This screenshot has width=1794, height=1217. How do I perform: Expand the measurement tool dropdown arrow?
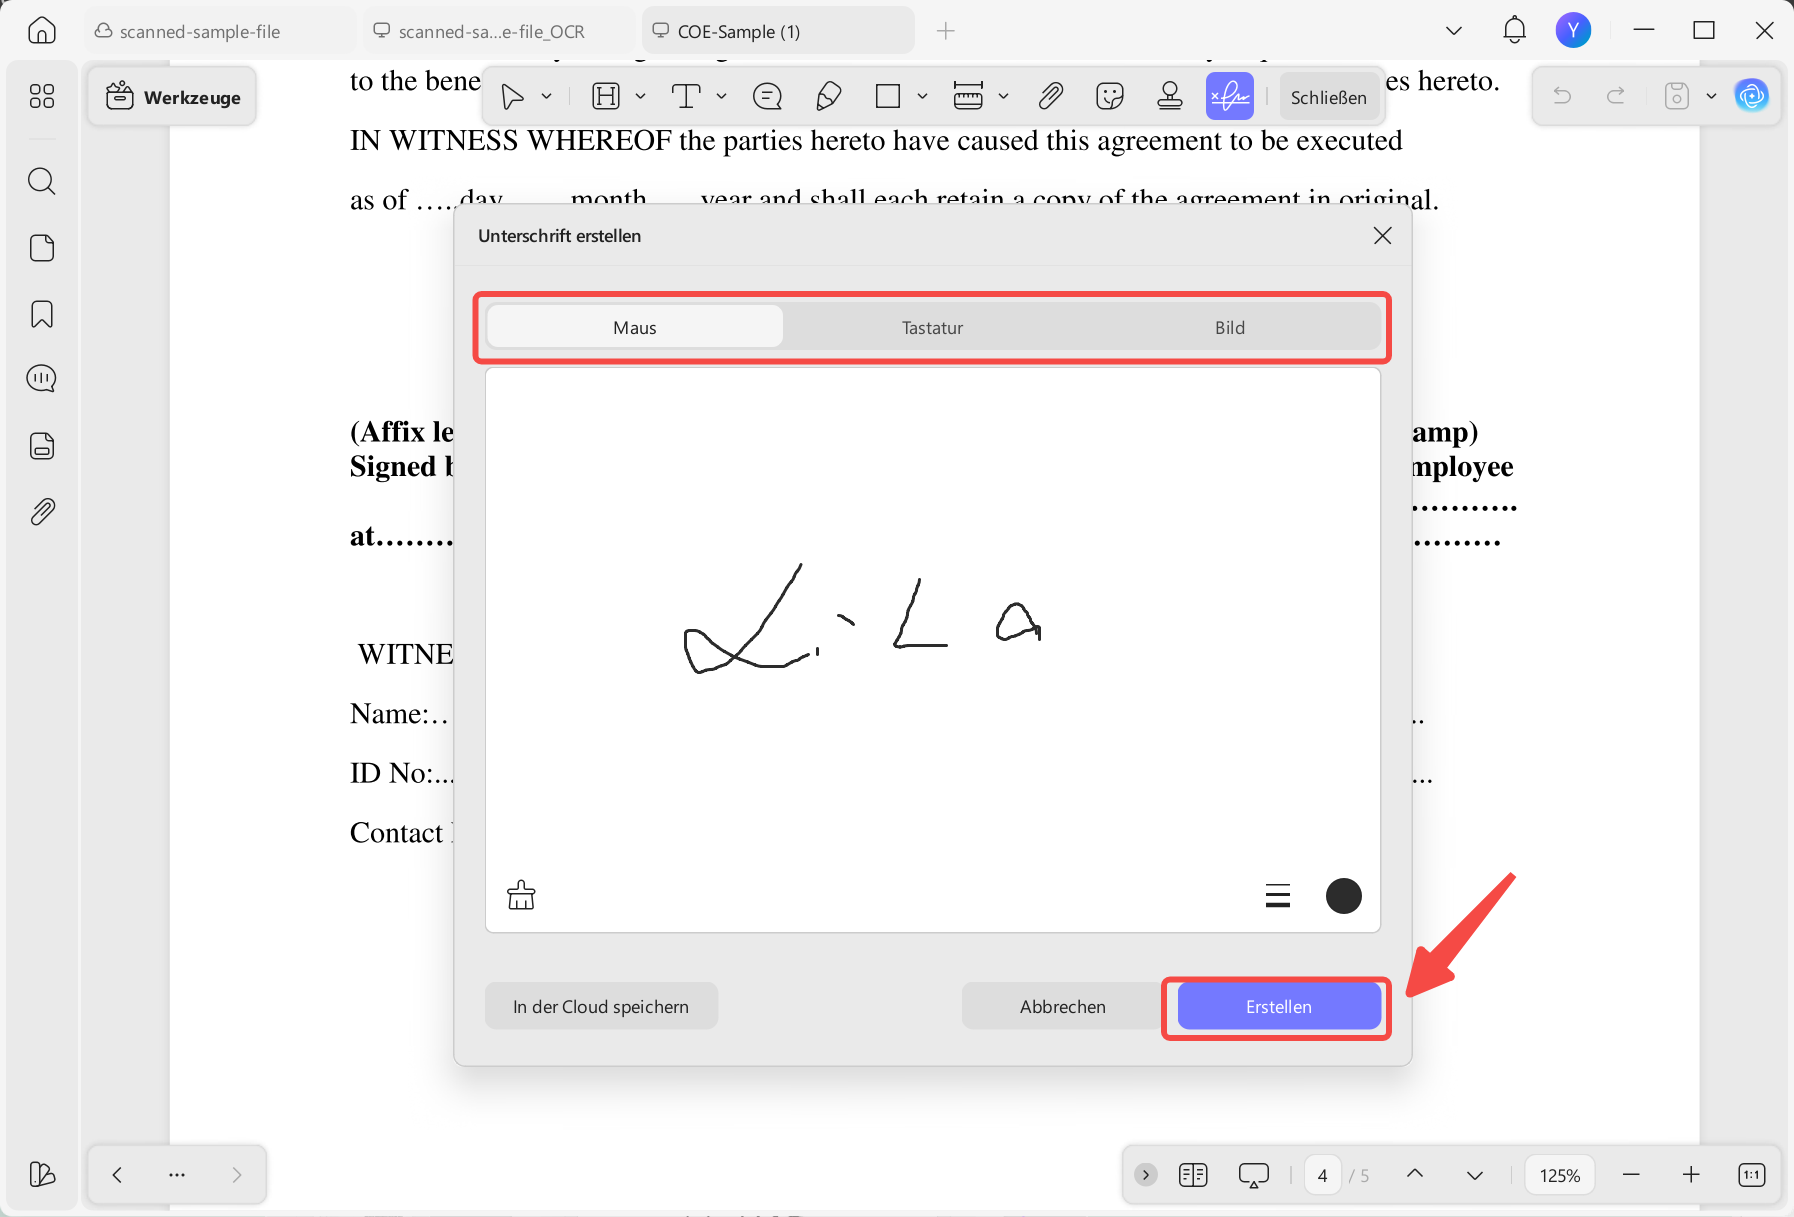1003,97
